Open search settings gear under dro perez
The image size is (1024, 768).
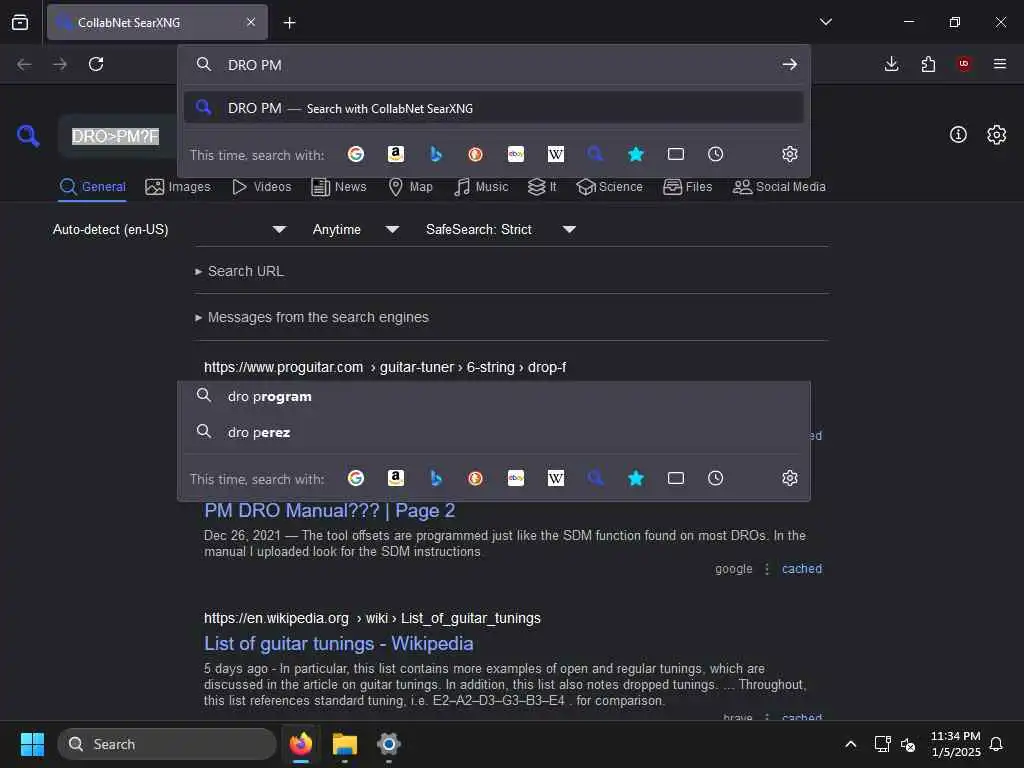pyautogui.click(x=790, y=478)
